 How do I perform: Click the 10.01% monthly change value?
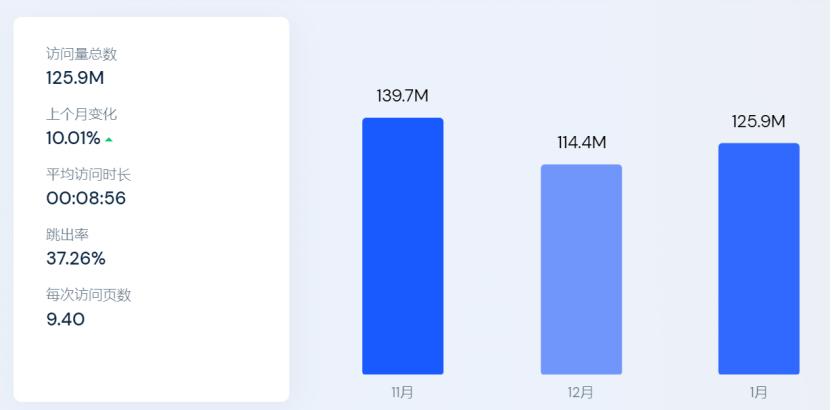click(x=73, y=138)
